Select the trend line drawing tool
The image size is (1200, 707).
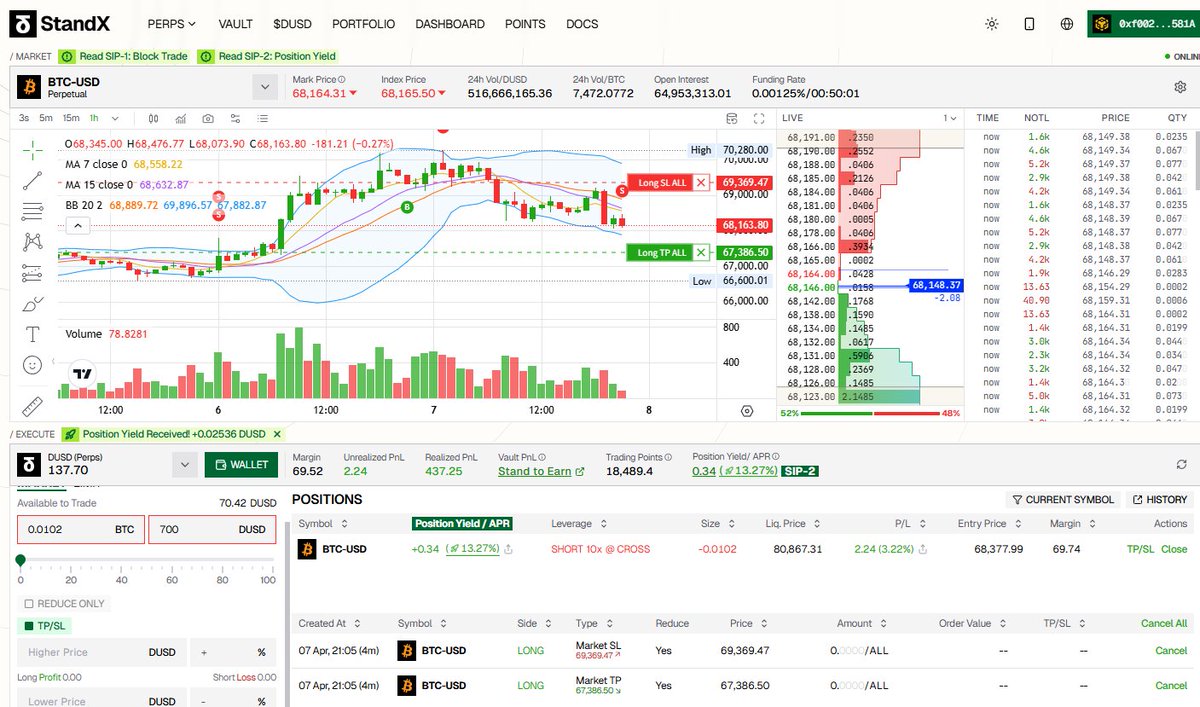click(32, 180)
